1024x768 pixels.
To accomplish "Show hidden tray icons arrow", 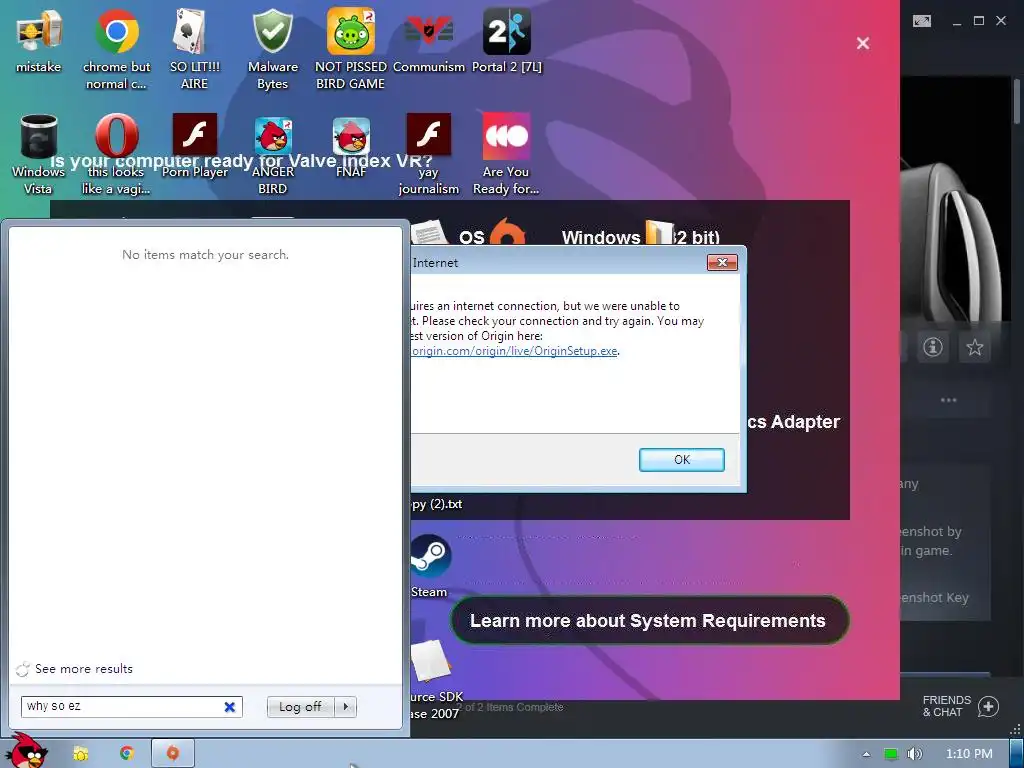I will click(x=866, y=754).
